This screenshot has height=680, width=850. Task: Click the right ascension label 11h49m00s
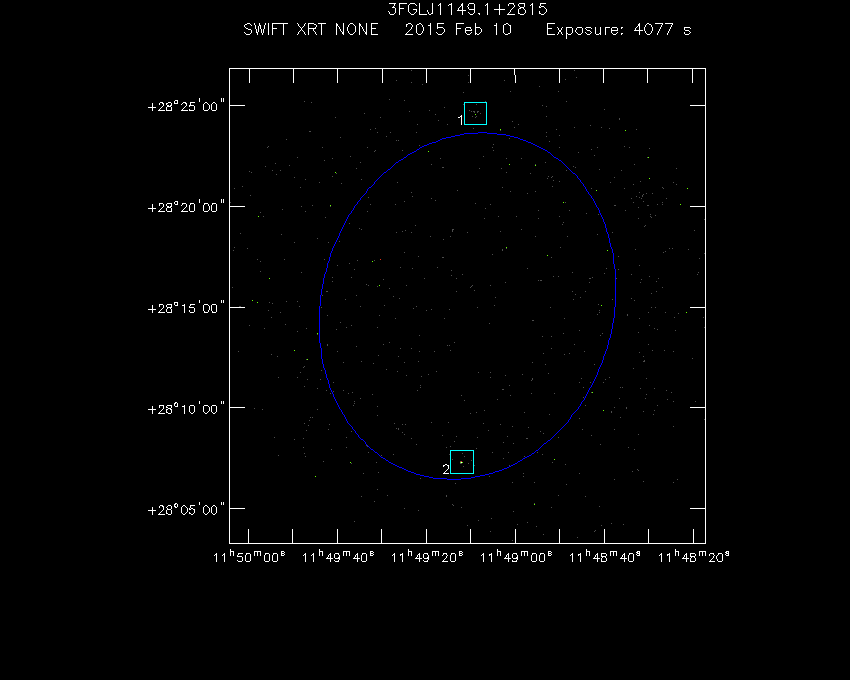pyautogui.click(x=516, y=557)
